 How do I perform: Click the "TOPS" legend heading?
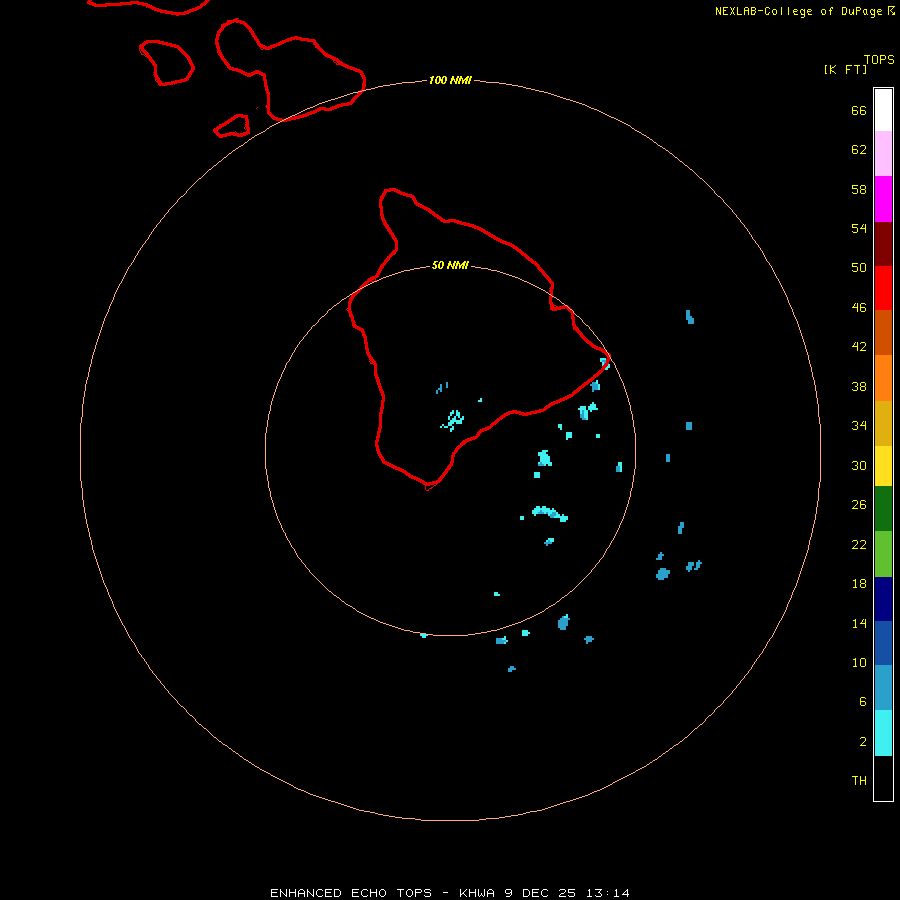(879, 60)
